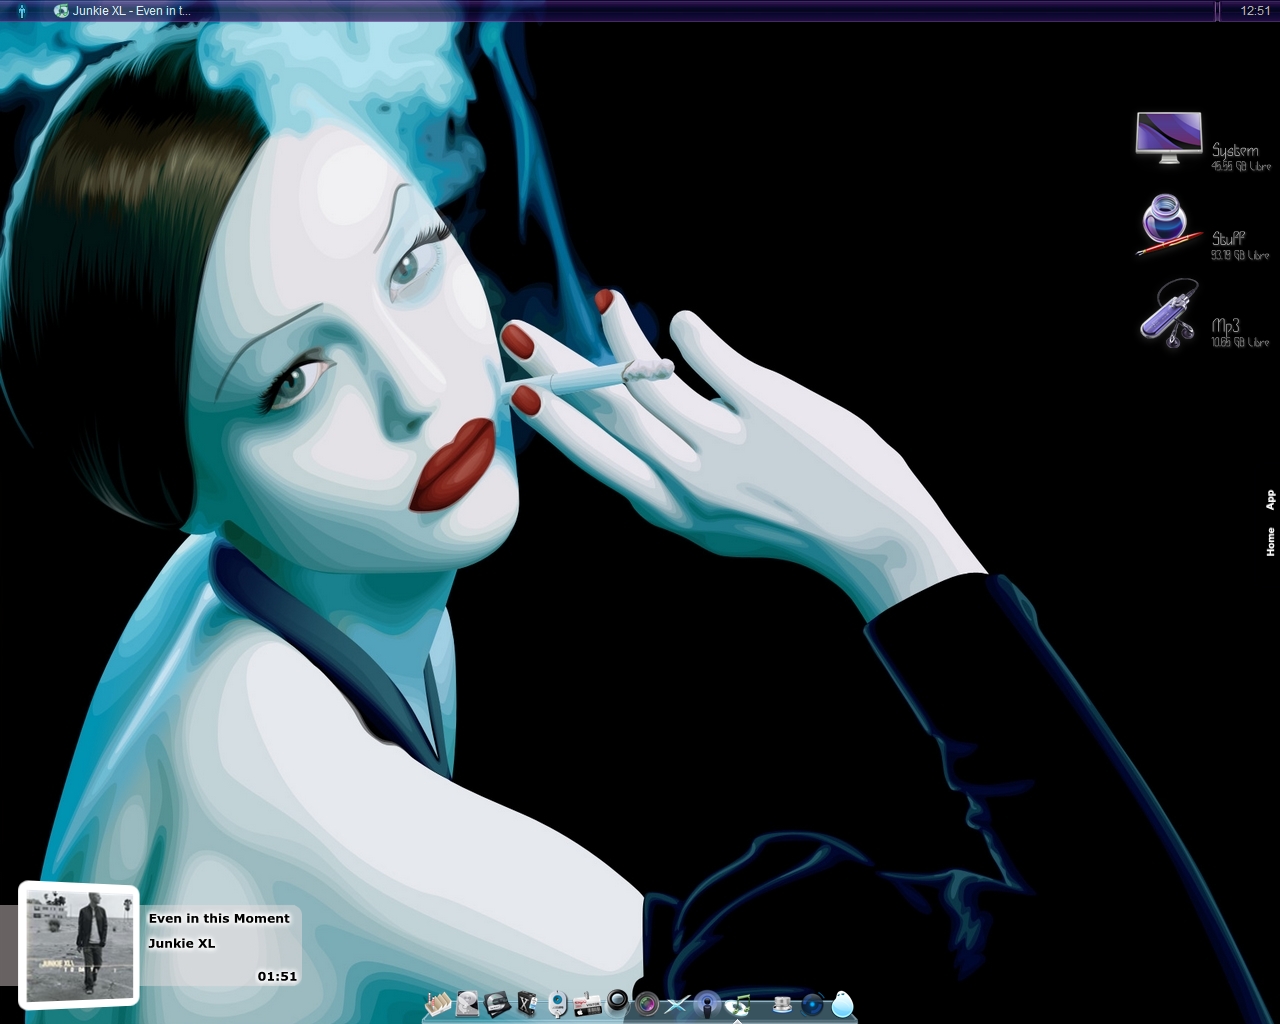Open the Home side tab

pos(1270,542)
